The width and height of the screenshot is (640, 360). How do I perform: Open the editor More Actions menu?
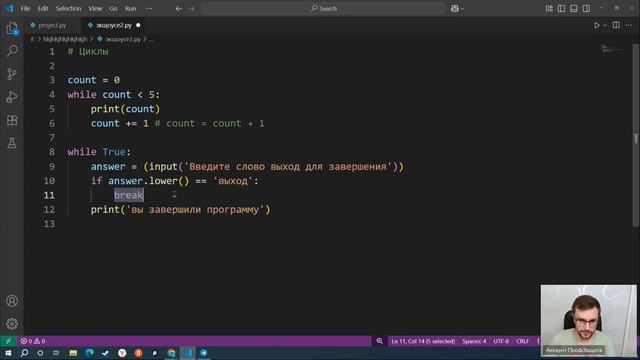click(628, 25)
